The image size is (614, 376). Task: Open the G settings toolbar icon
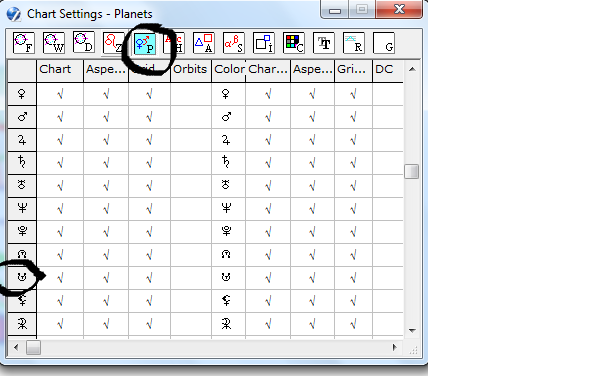click(384, 43)
